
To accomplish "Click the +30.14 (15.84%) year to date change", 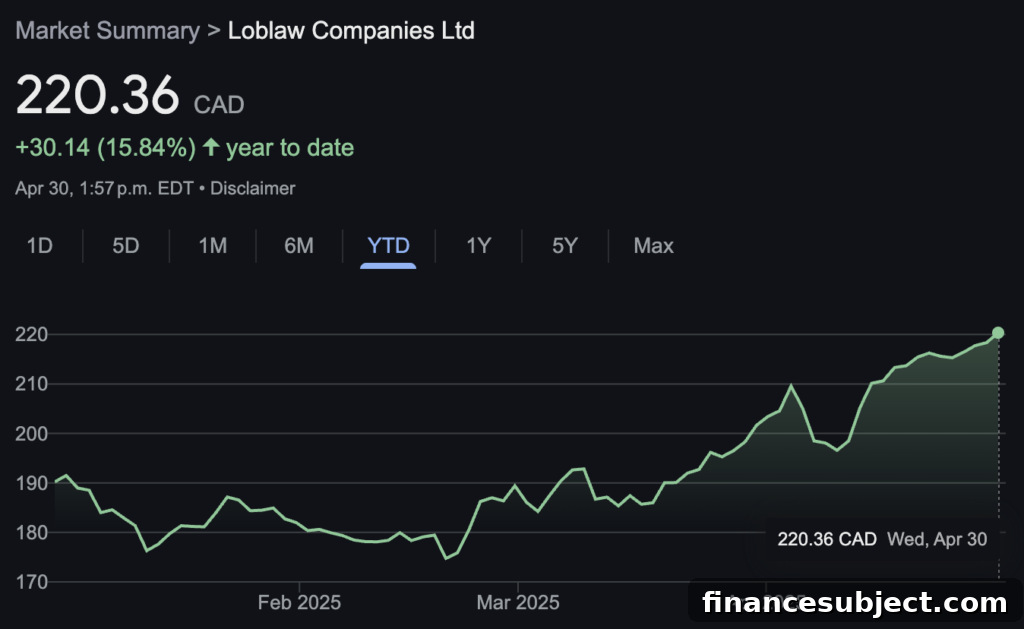I will tap(184, 148).
